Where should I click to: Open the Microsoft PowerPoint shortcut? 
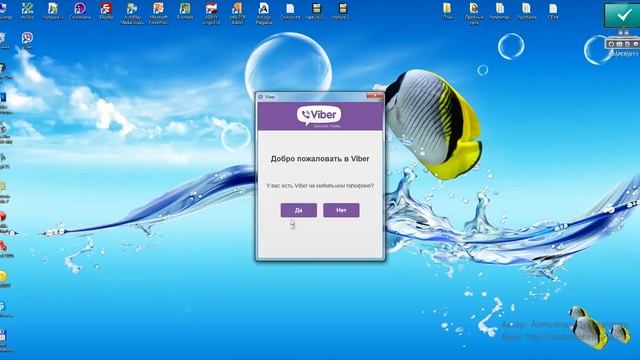click(158, 13)
